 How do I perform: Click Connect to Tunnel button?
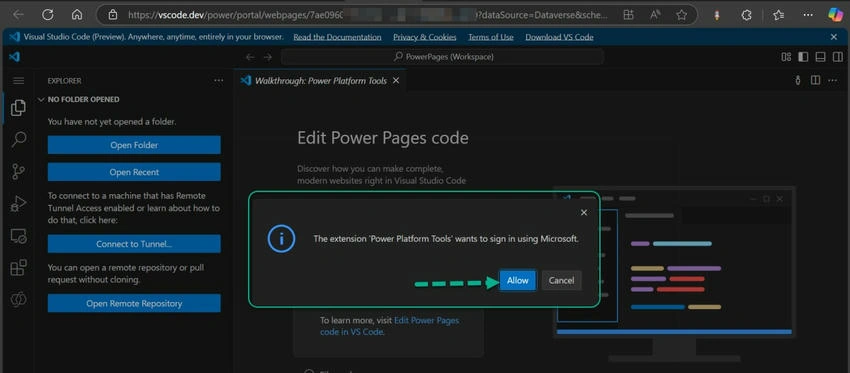tap(134, 244)
